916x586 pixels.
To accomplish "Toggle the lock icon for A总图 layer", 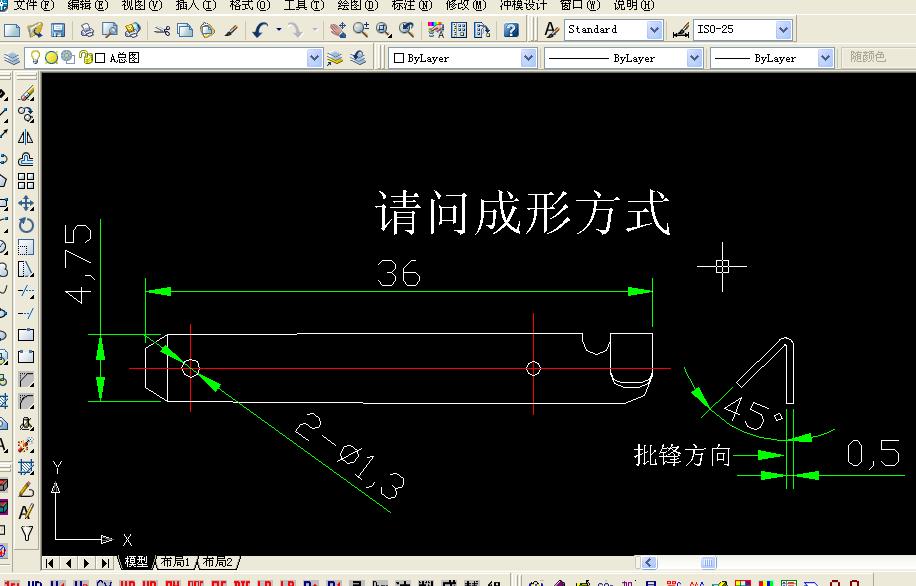I will click(85, 57).
